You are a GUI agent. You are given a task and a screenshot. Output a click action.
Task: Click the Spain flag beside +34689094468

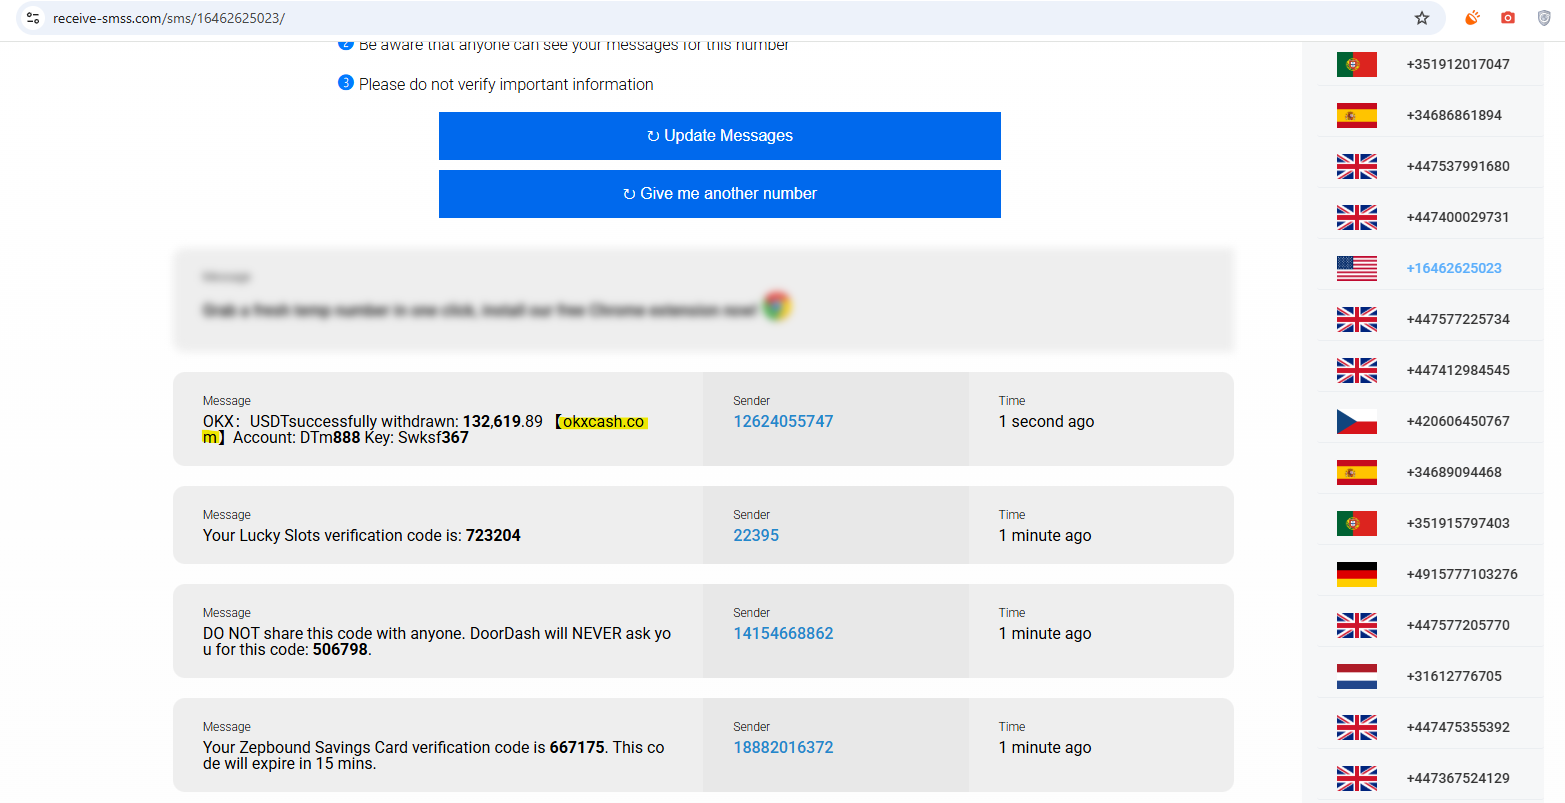click(1357, 472)
